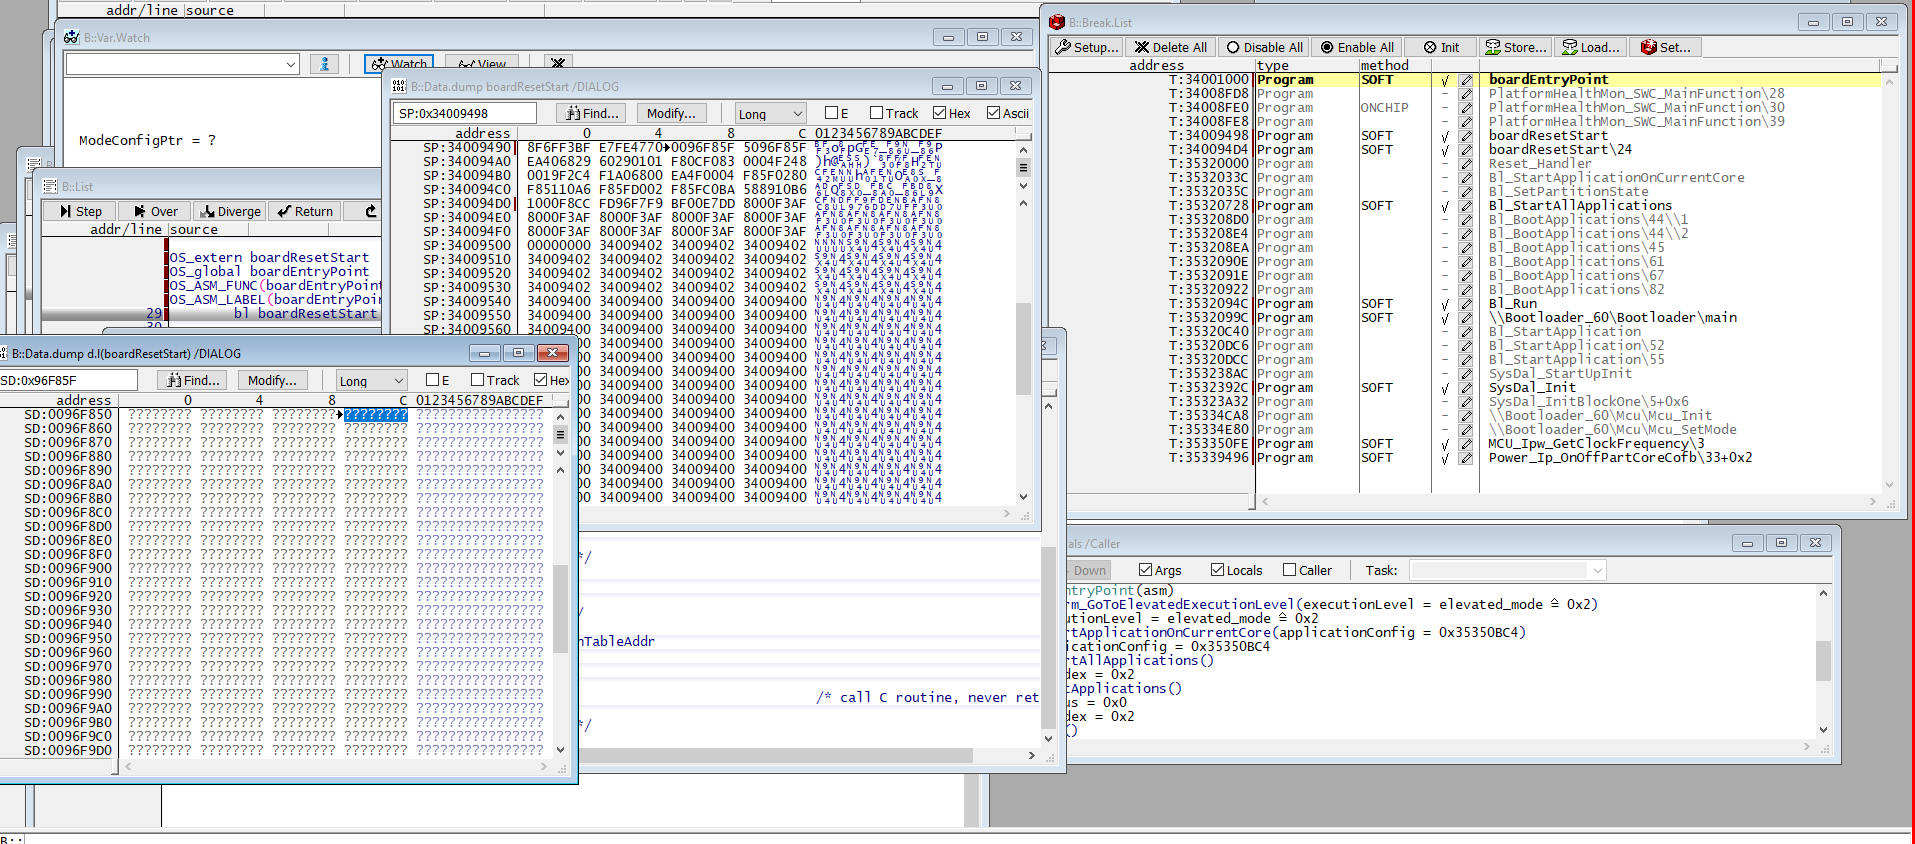Click Init in the Break.List toolbar
Image resolution: width=1915 pixels, height=844 pixels.
(x=1441, y=47)
